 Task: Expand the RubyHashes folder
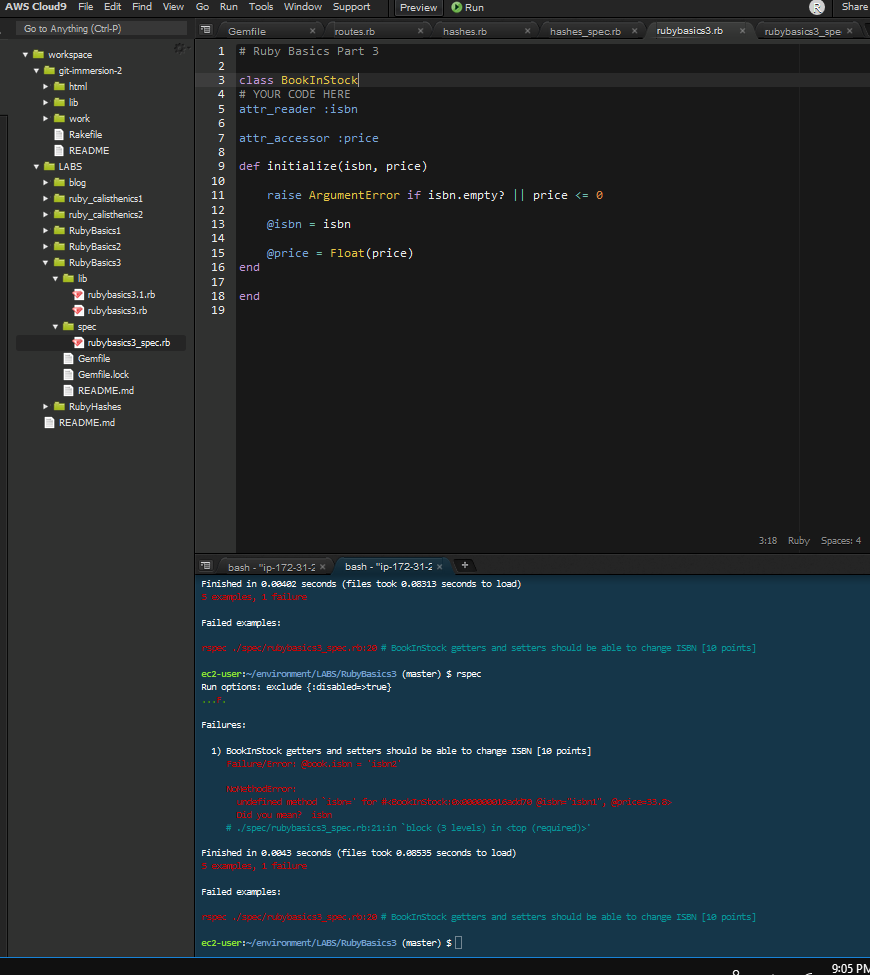tap(45, 406)
